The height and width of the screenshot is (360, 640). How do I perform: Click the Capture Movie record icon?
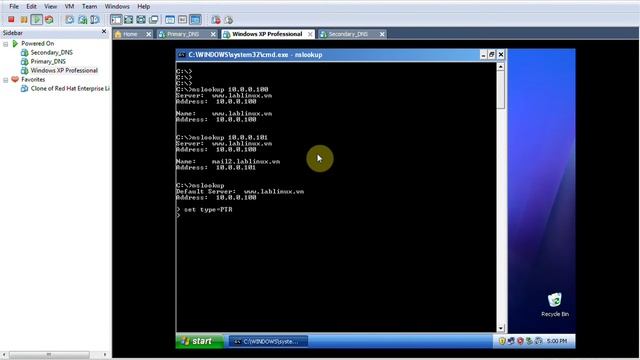tap(216, 19)
